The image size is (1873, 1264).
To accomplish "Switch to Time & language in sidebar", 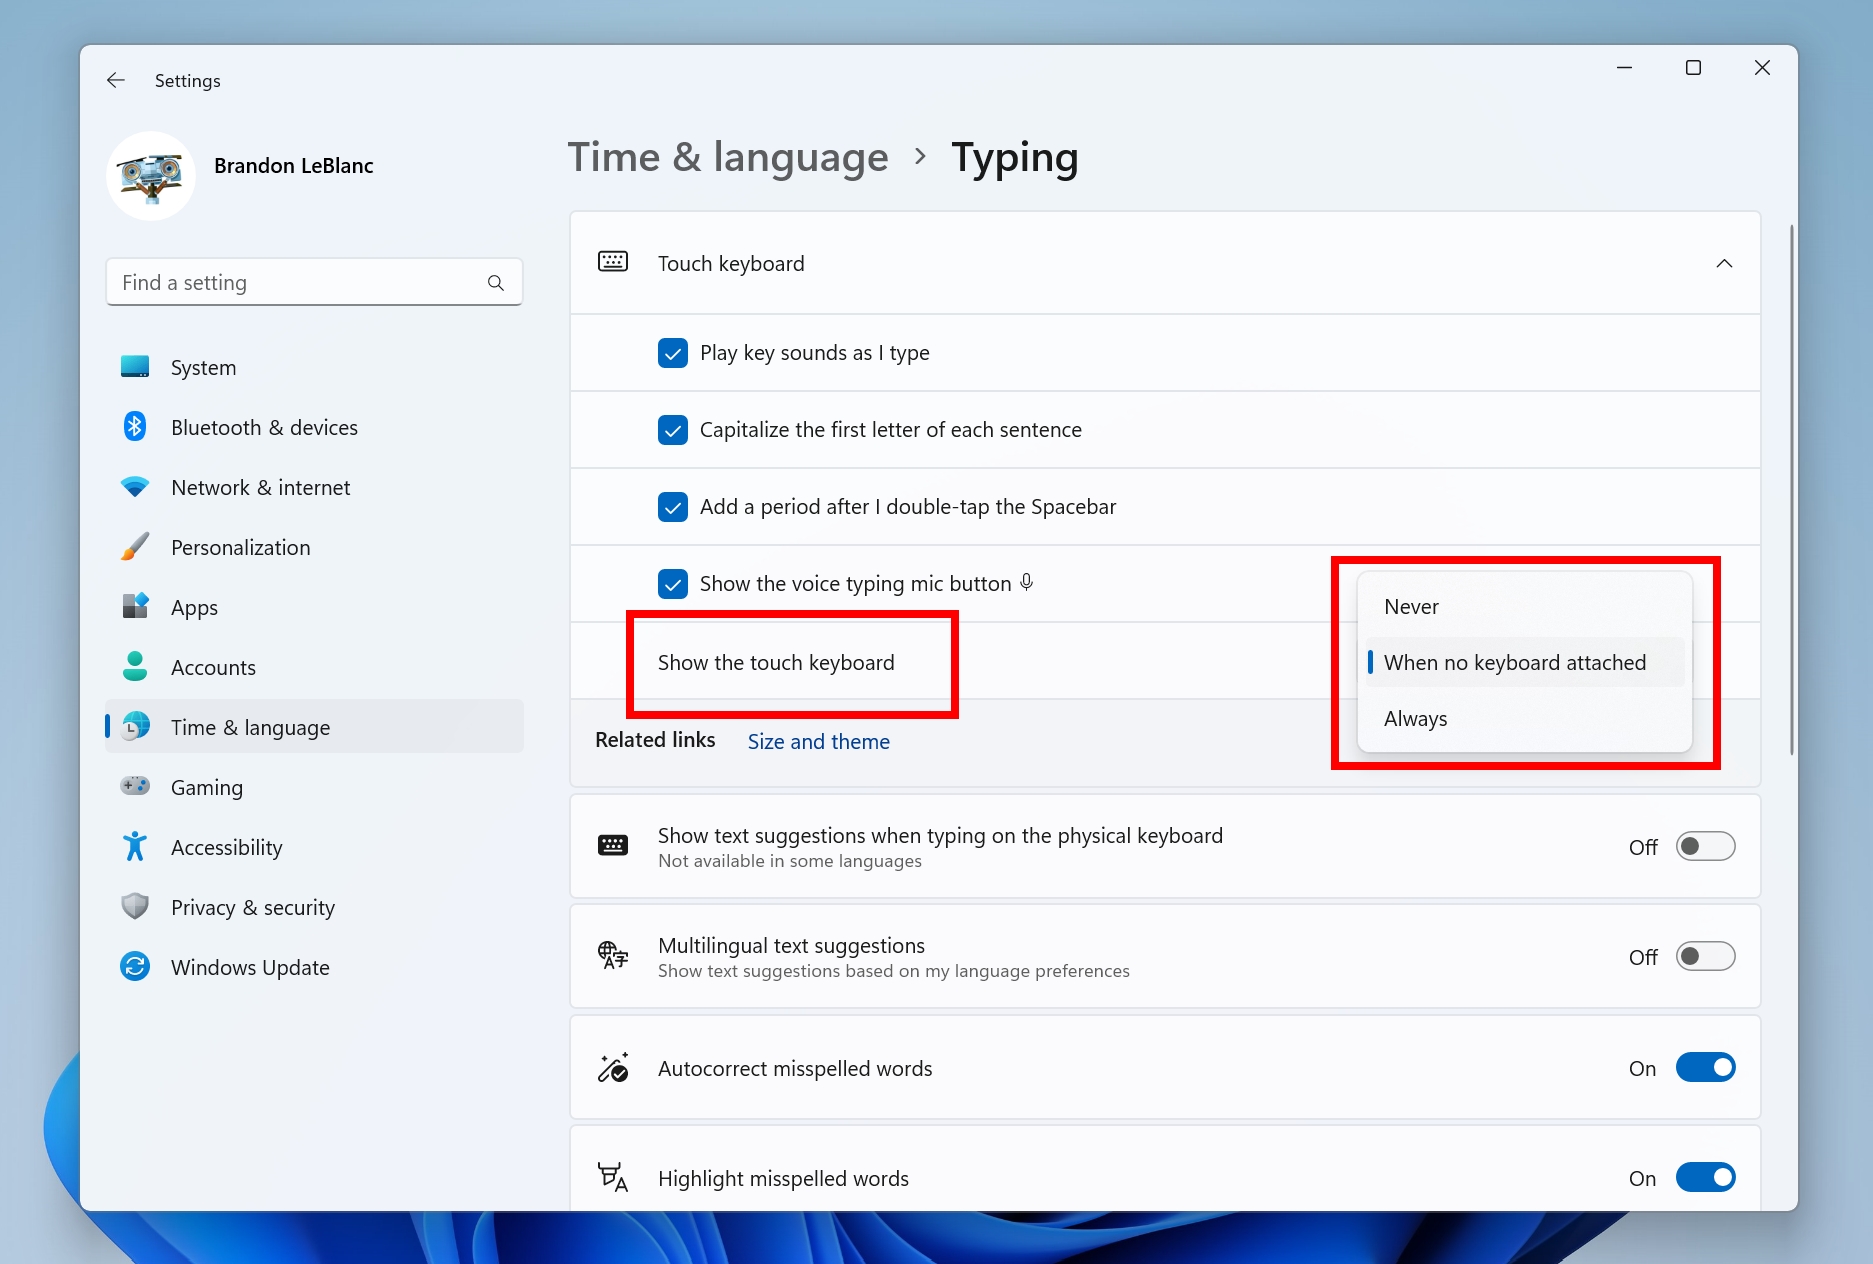I will tap(250, 727).
